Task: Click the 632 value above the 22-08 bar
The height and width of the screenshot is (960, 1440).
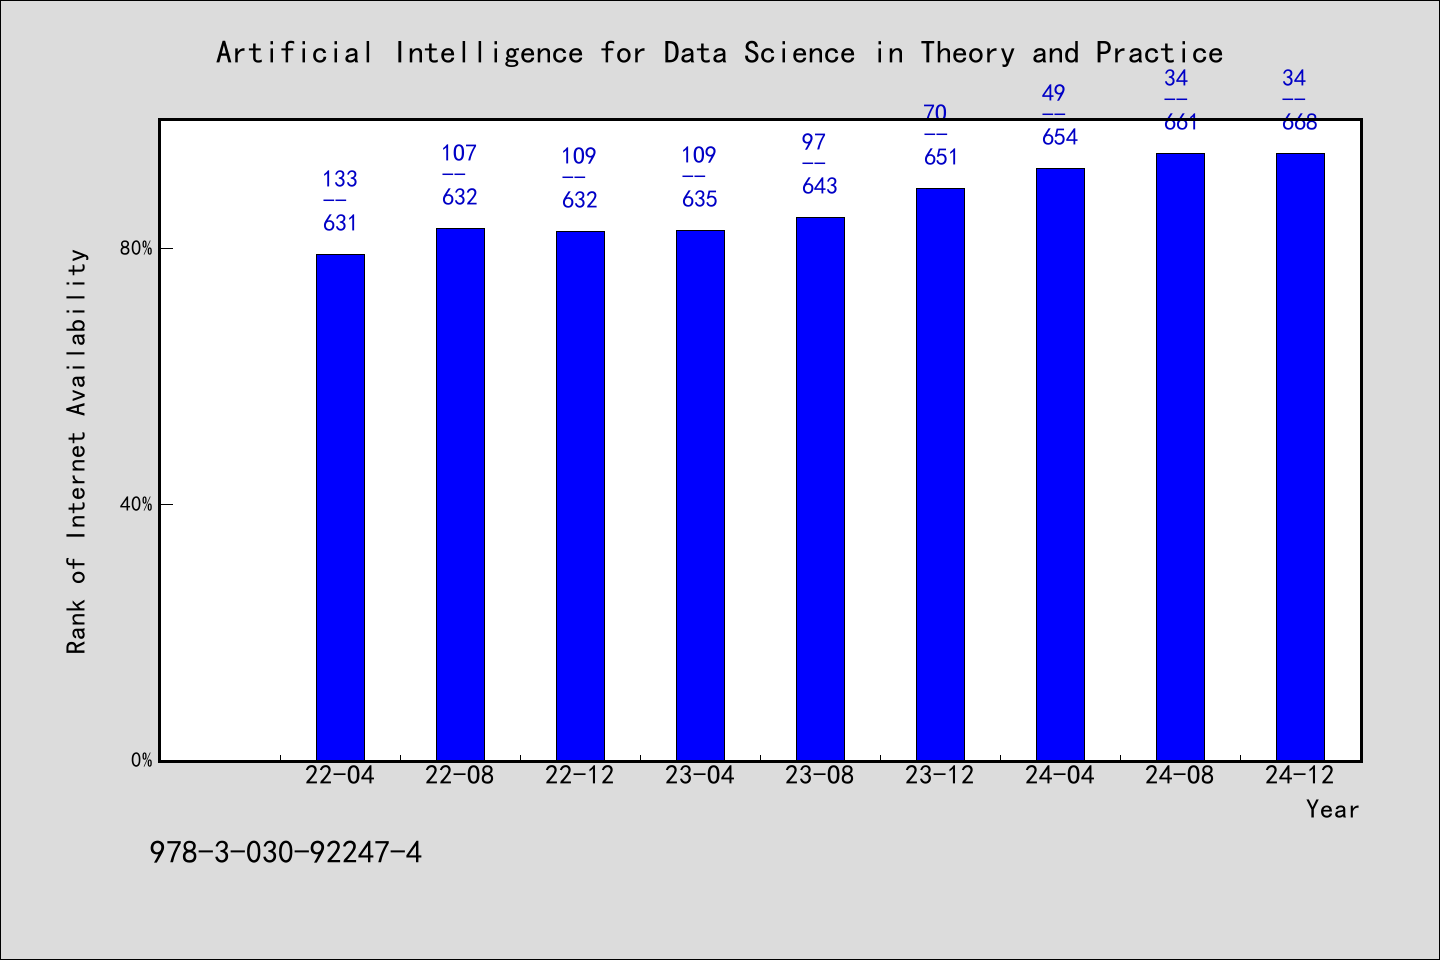Action: (460, 197)
